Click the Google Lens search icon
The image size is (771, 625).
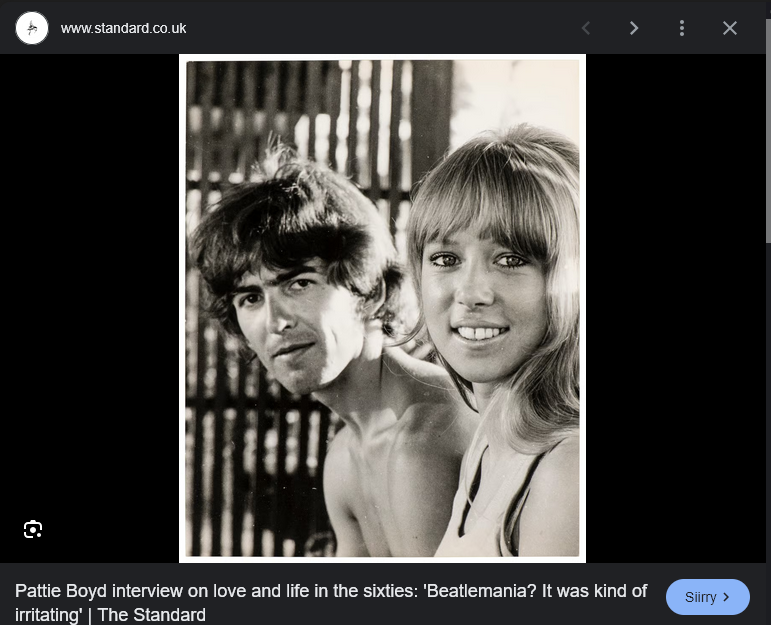[33, 529]
